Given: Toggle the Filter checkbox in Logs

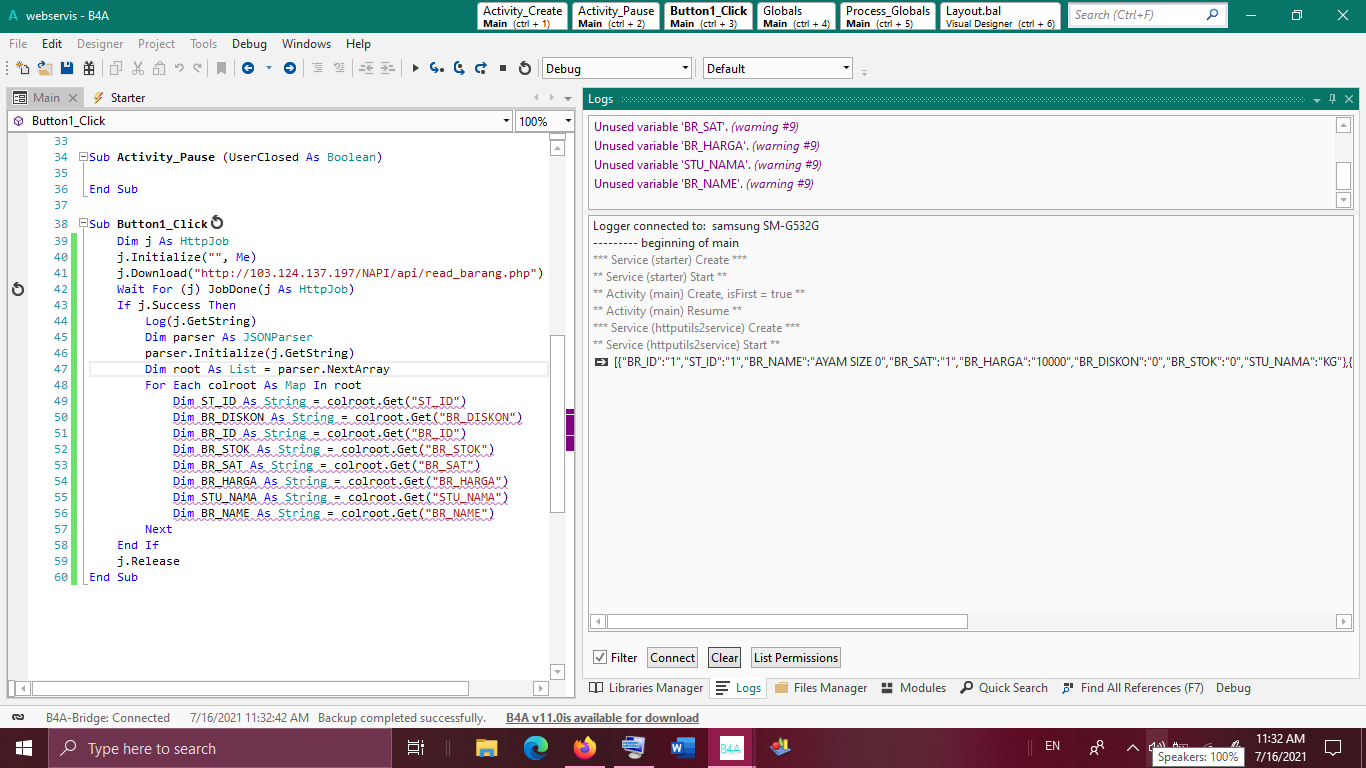Looking at the screenshot, I should click(x=600, y=657).
